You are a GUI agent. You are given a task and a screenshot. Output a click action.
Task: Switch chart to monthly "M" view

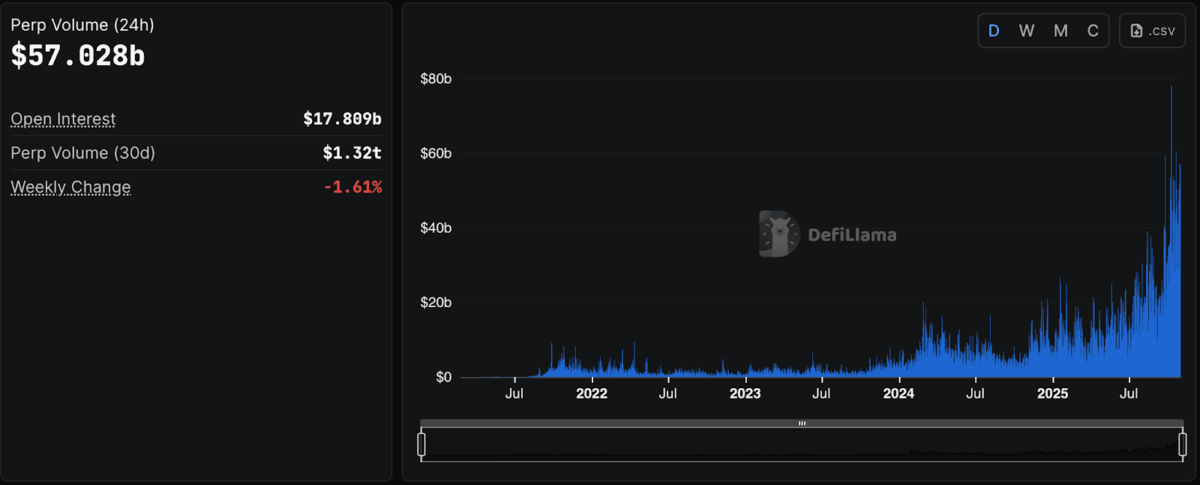point(1060,31)
